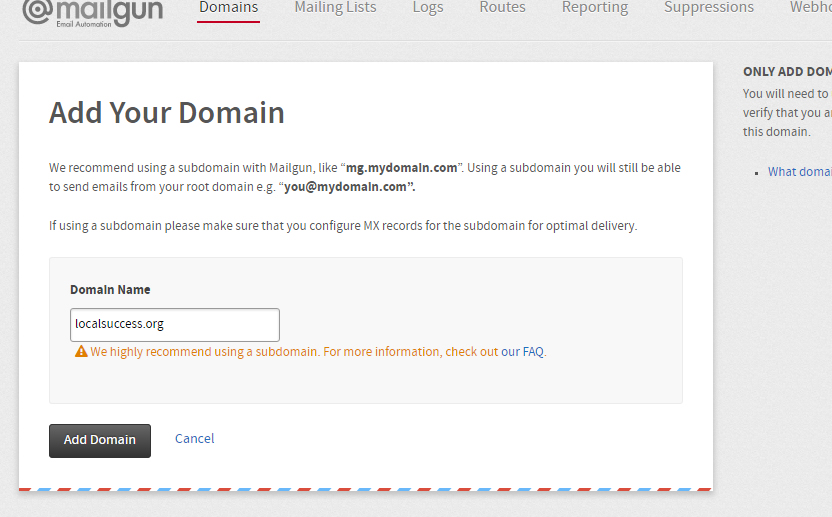Click the bold 'you@mydomain.com' example text
This screenshot has width=832, height=517.
pos(349,187)
